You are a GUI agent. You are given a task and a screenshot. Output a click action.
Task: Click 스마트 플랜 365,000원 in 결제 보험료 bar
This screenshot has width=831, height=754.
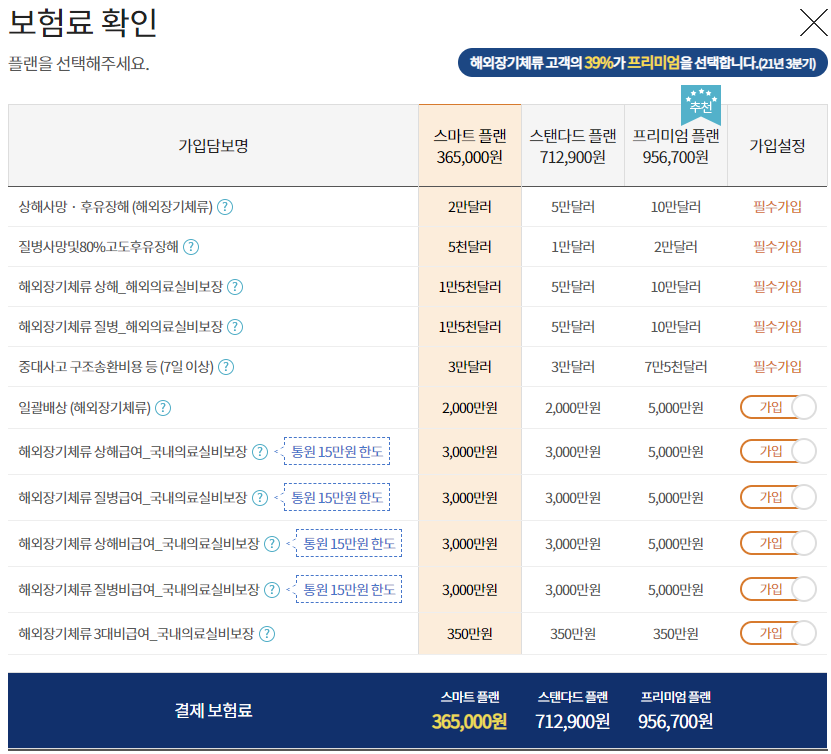[470, 711]
